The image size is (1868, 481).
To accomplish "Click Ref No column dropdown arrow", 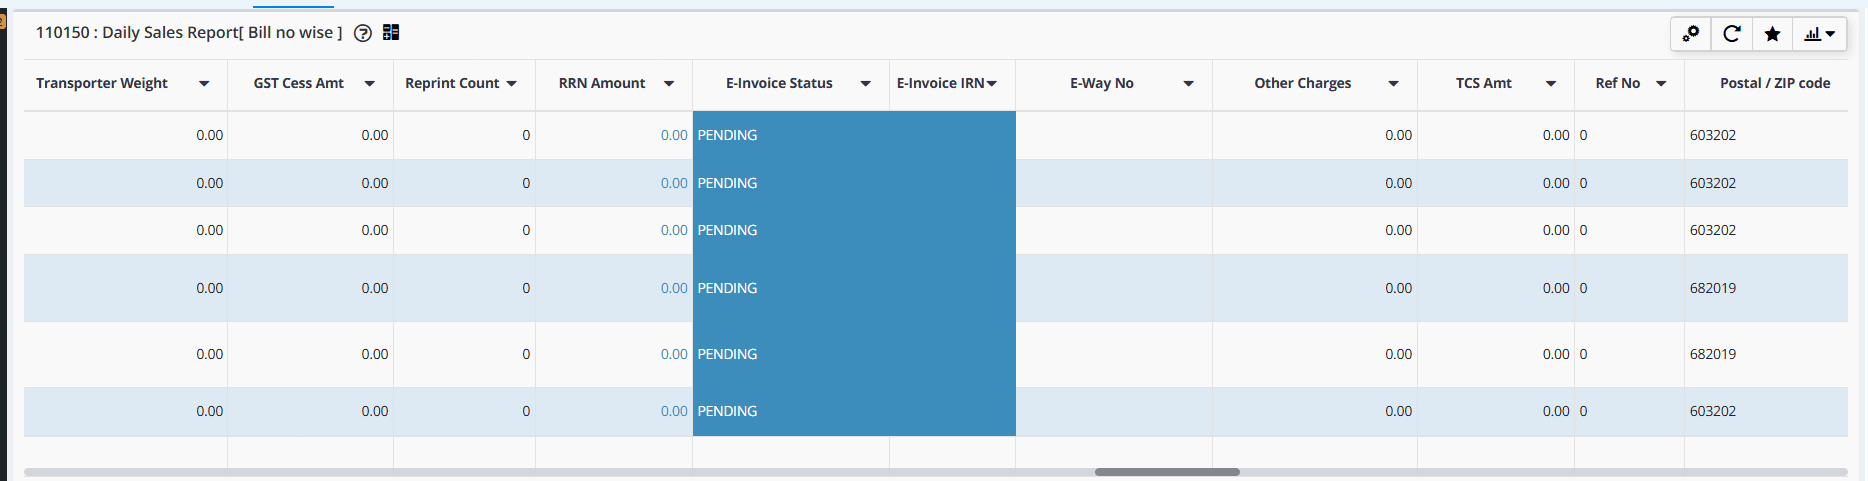I will tap(1661, 84).
